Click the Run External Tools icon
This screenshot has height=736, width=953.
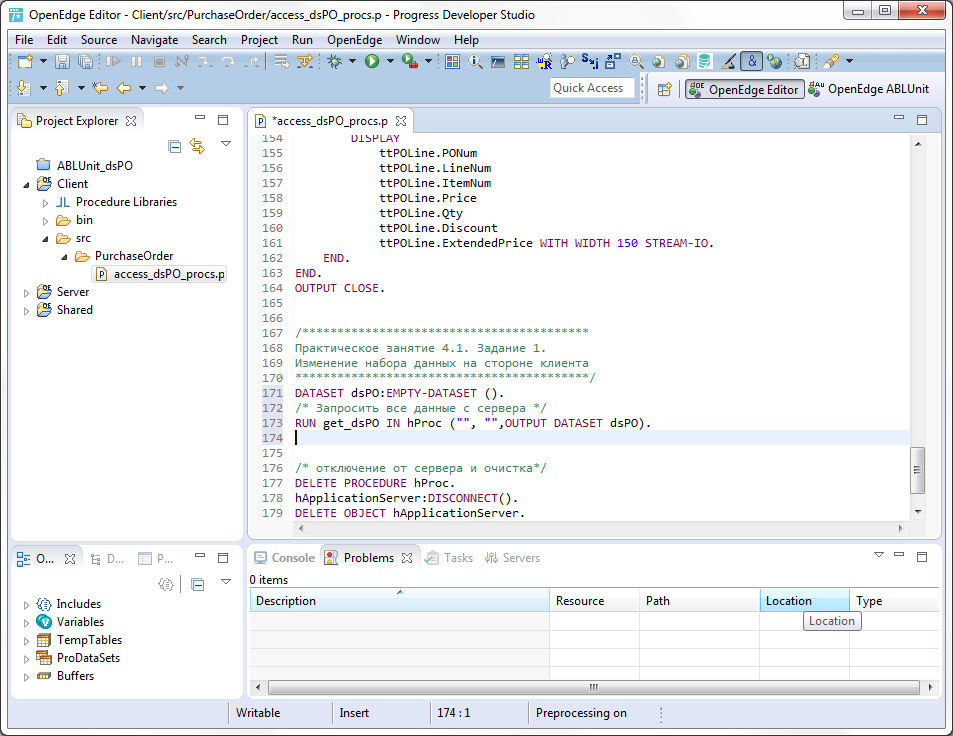coord(410,61)
